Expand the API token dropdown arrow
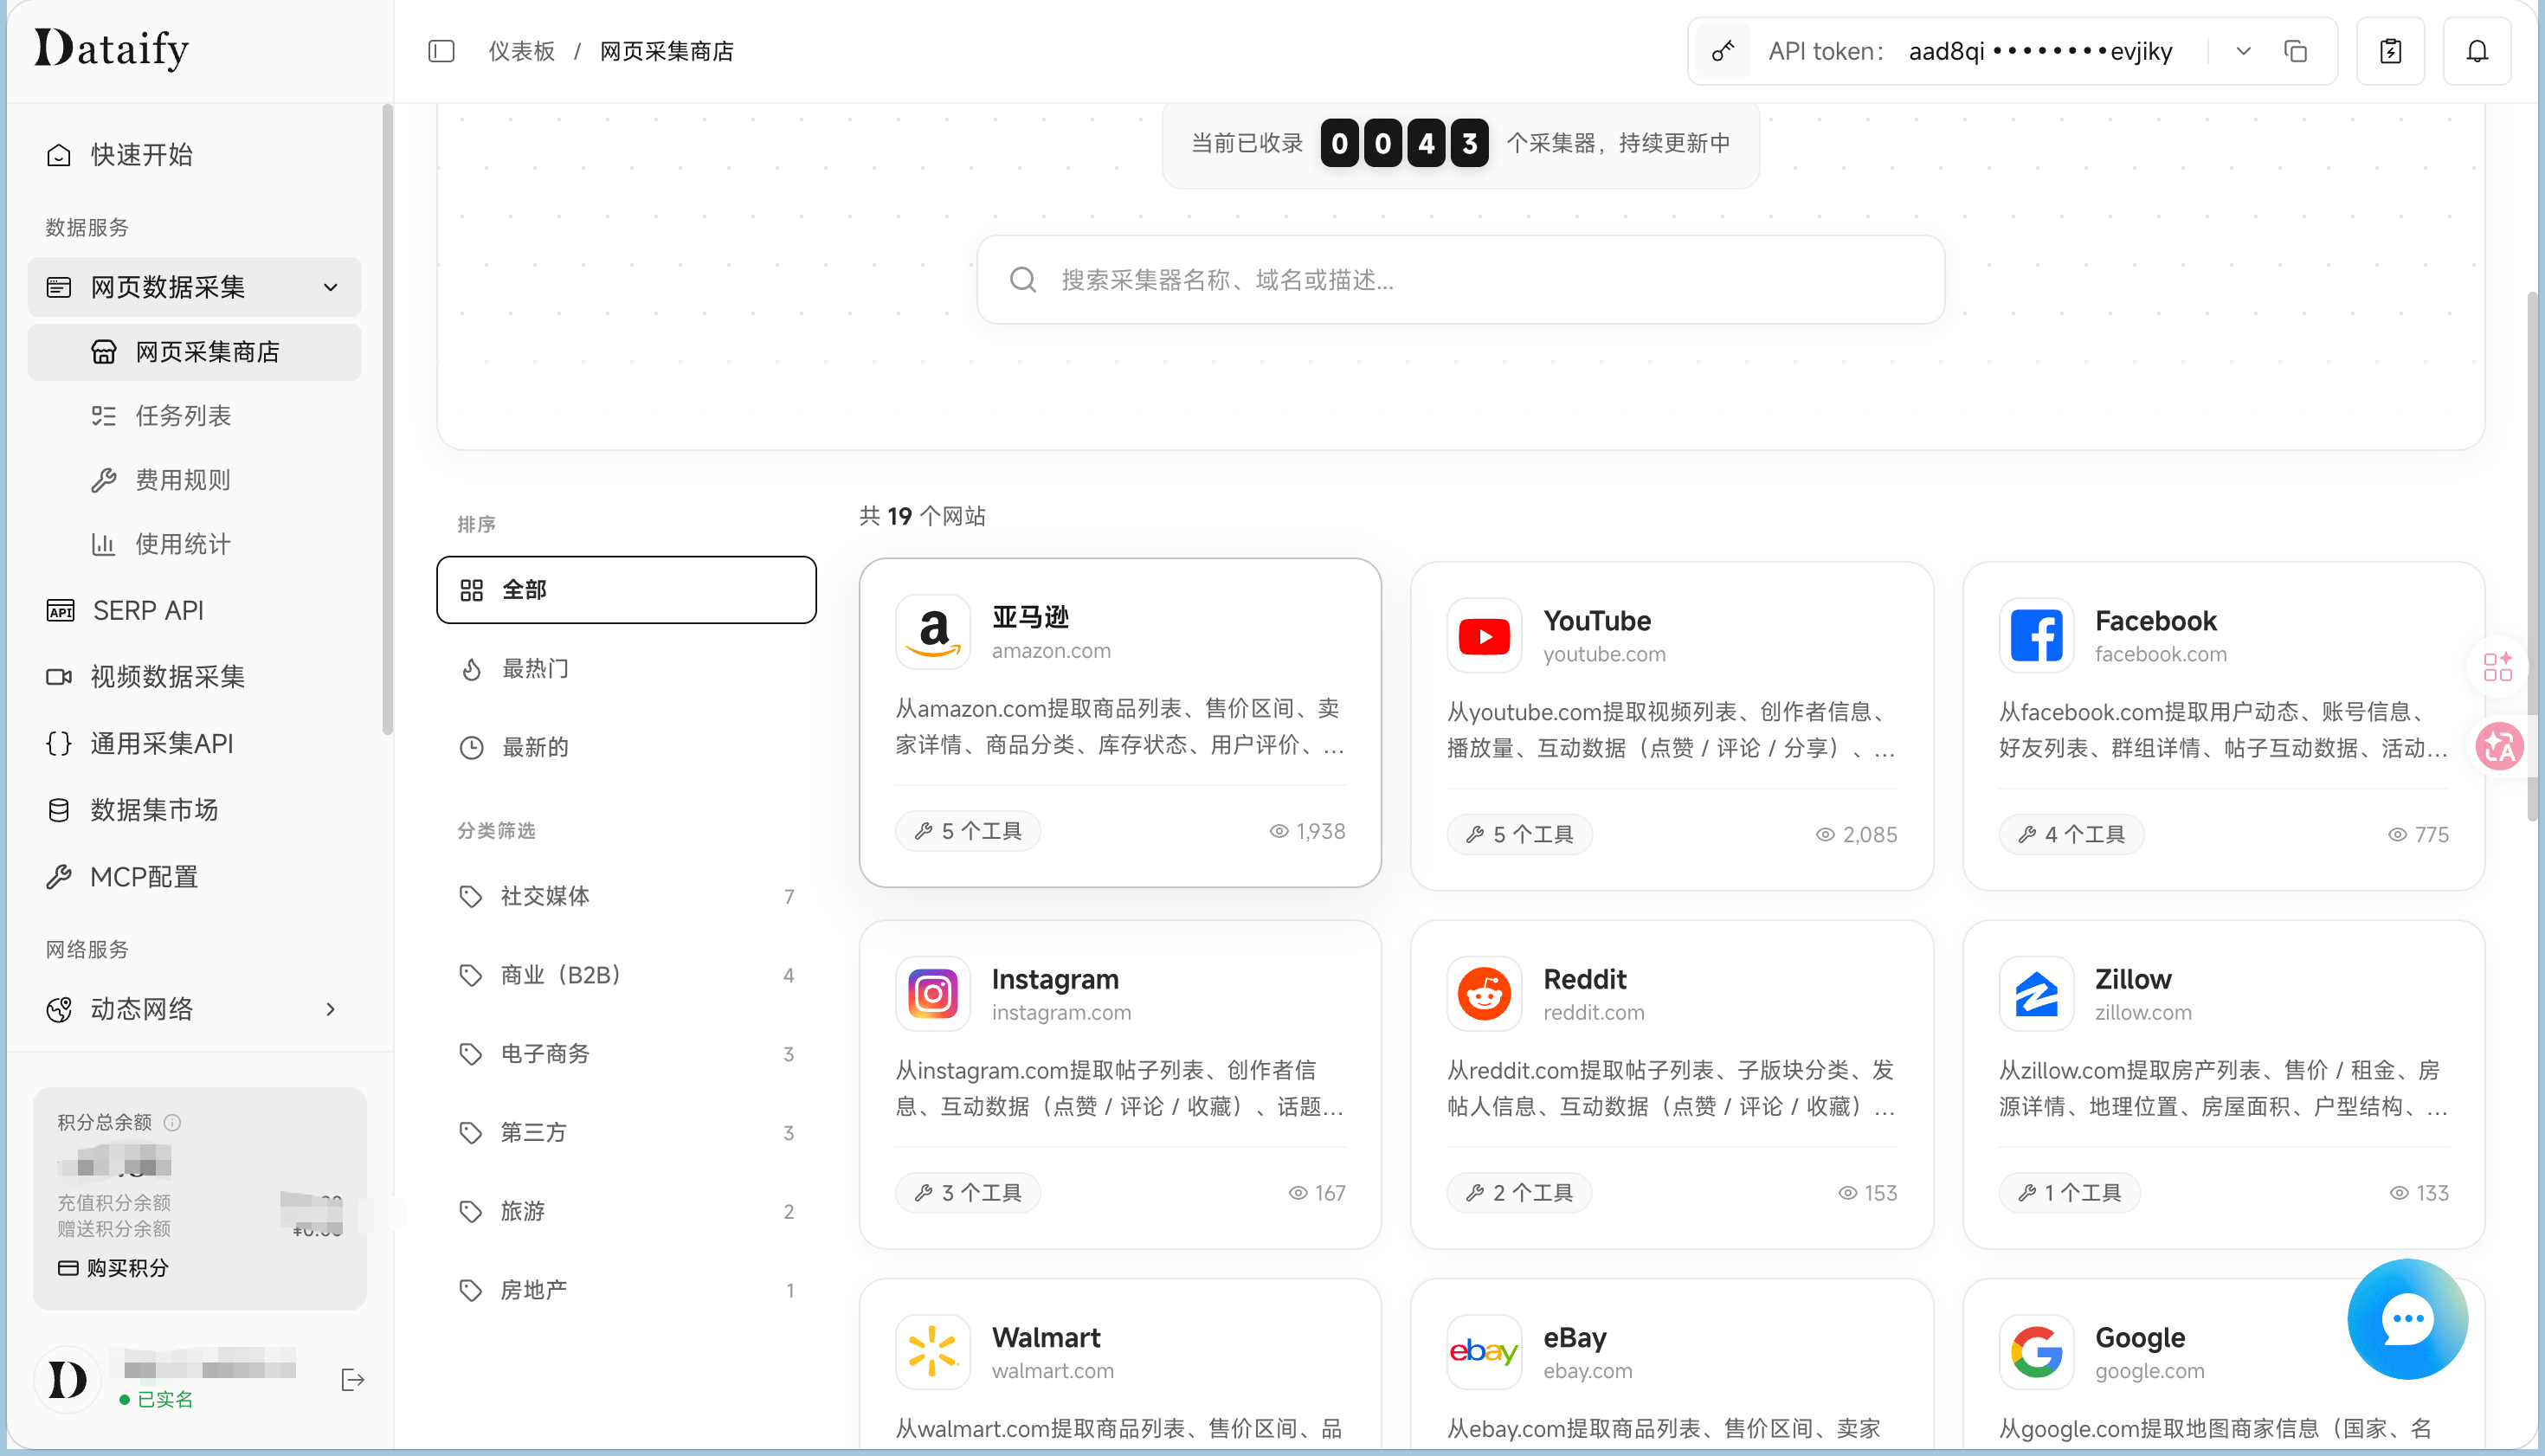This screenshot has width=2545, height=1456. [x=2243, y=51]
